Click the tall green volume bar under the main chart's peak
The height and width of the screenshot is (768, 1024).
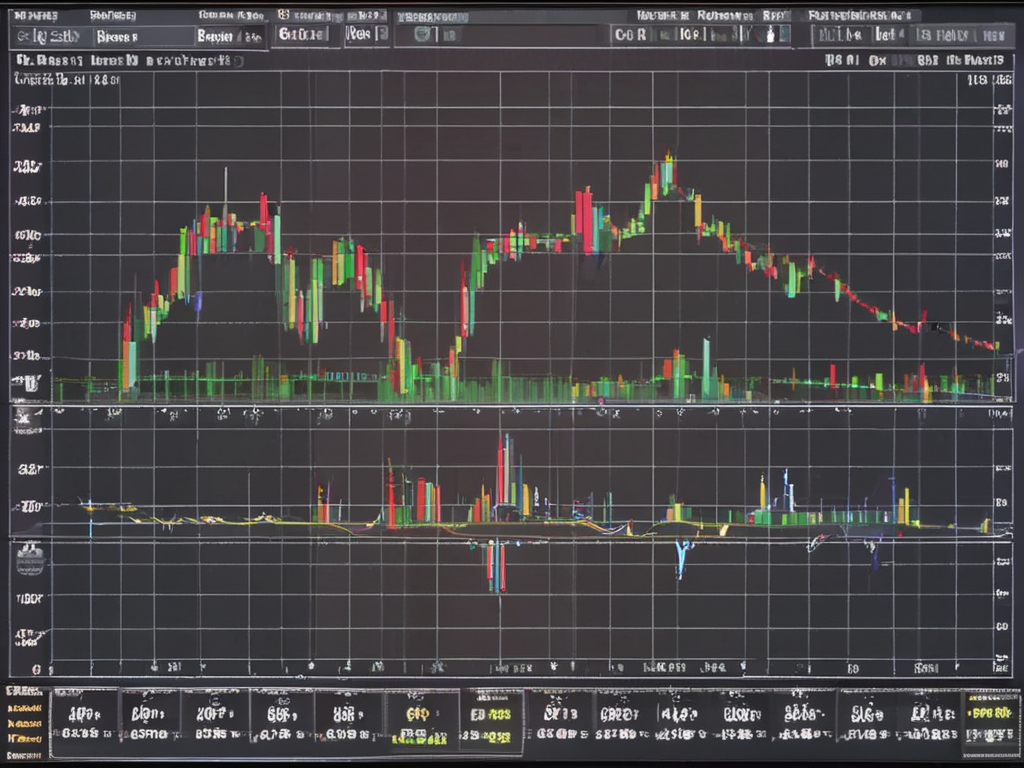click(x=706, y=368)
